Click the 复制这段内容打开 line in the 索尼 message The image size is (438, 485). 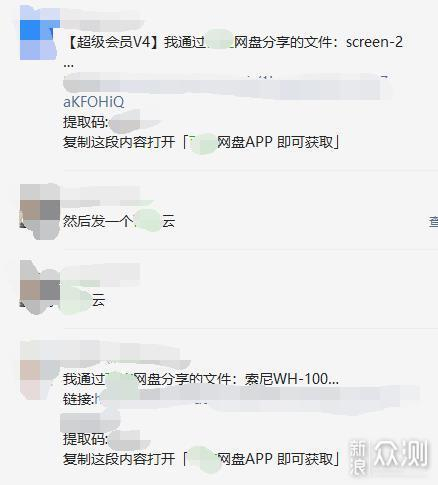(x=201, y=459)
